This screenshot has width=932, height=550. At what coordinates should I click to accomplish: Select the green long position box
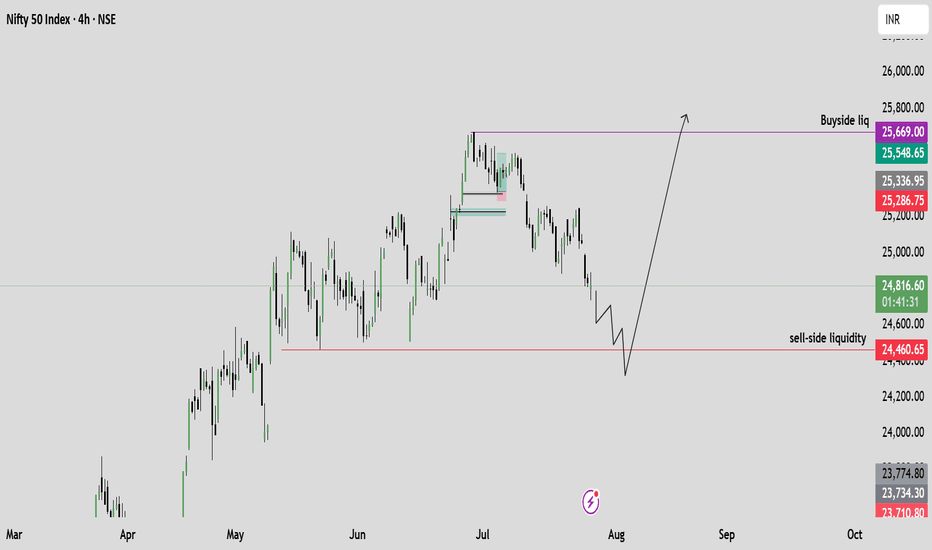pos(502,172)
